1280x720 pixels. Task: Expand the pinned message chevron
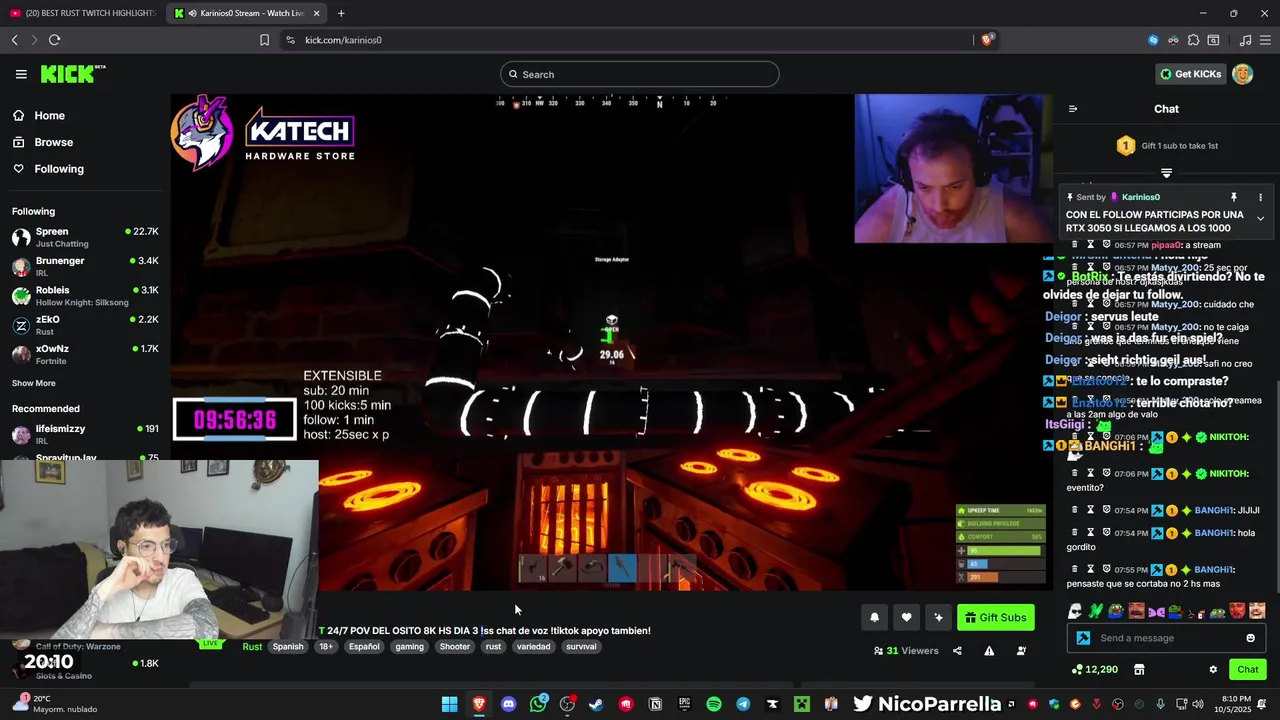pyautogui.click(x=1260, y=219)
